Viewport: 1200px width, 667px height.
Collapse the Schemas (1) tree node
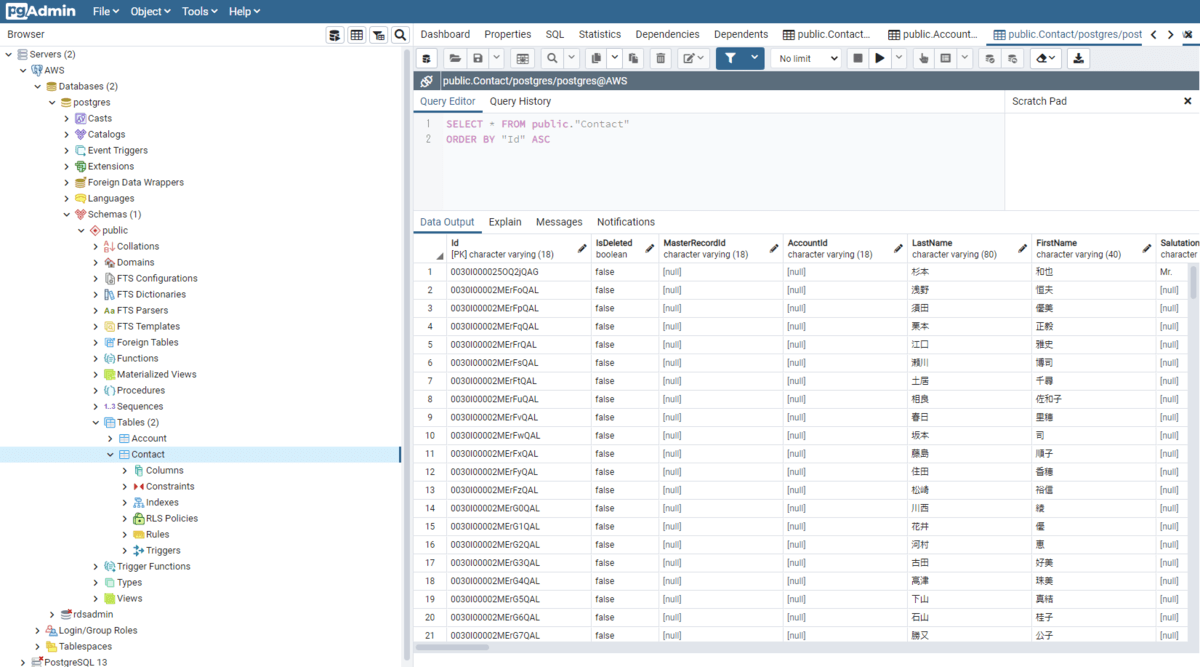[67, 215]
